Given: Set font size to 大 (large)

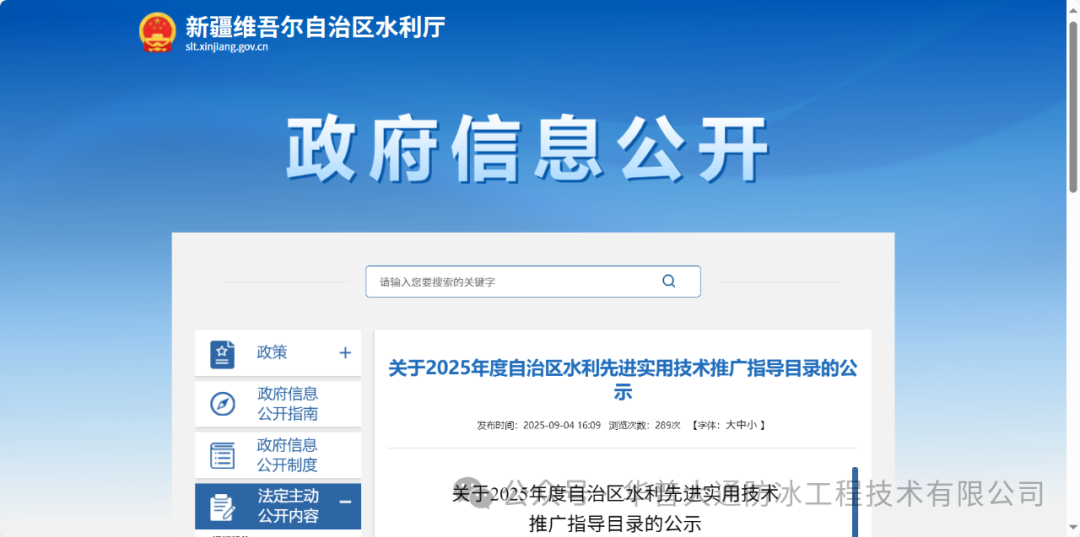Looking at the screenshot, I should 731,425.
